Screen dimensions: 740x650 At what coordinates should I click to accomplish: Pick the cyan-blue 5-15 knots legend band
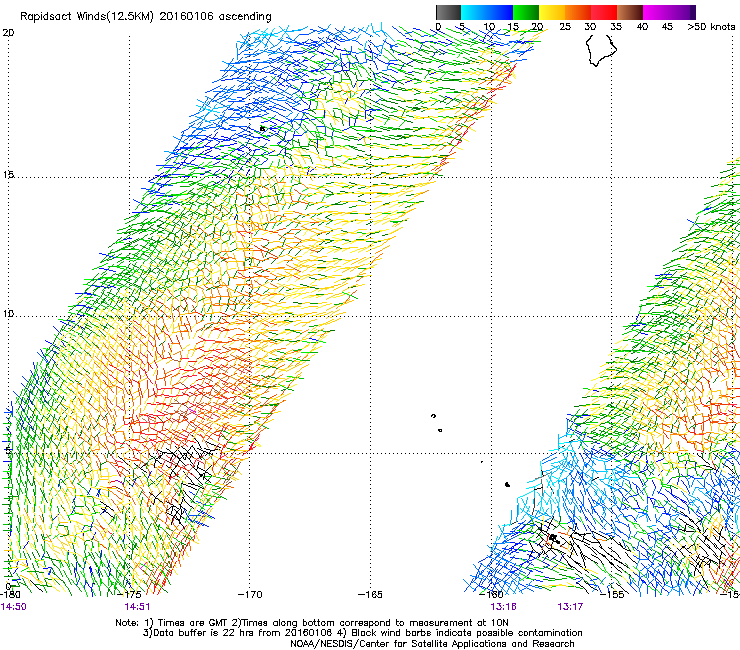coord(487,12)
